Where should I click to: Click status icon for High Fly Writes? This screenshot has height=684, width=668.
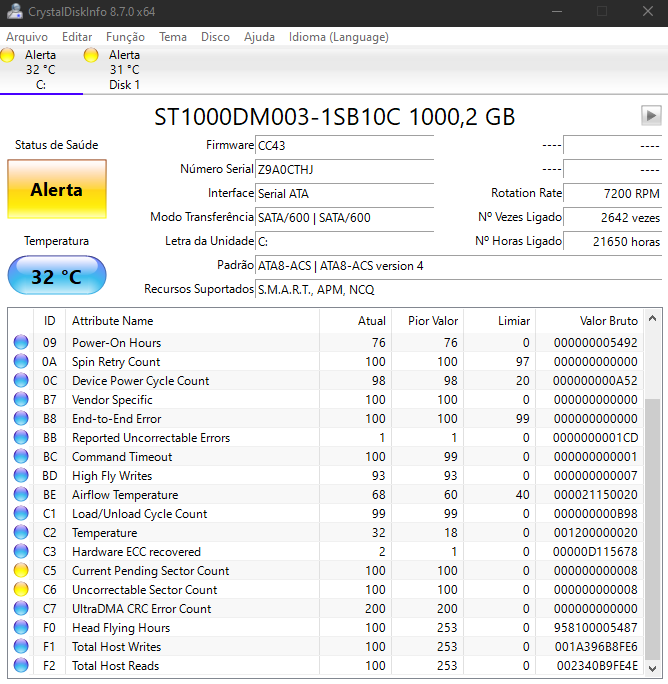pos(21,475)
